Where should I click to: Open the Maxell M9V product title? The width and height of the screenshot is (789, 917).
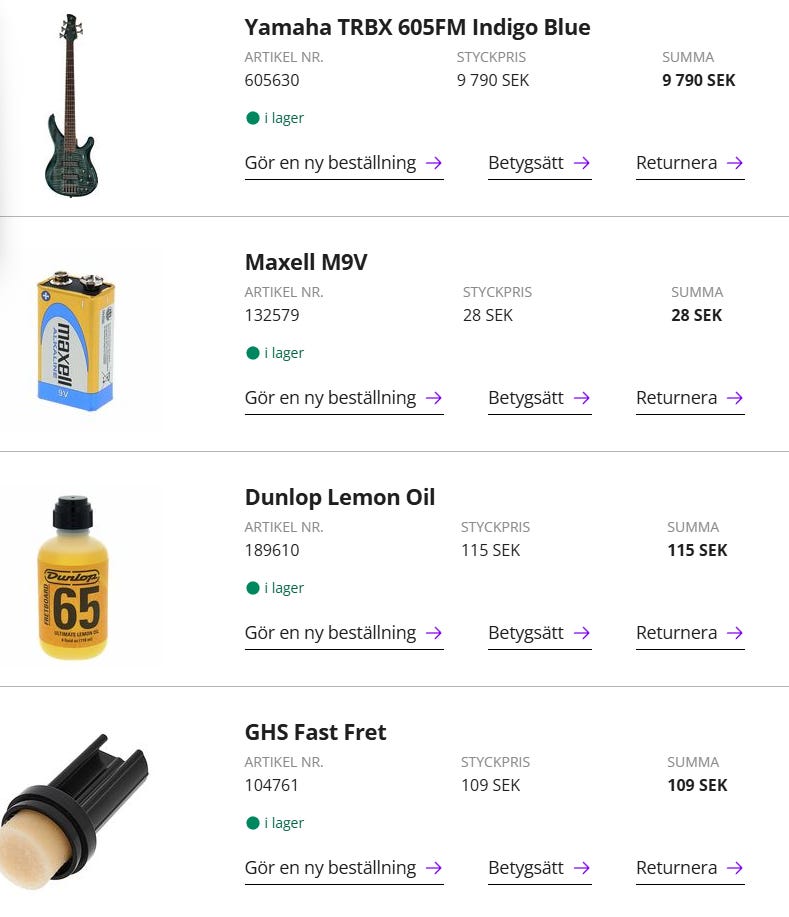coord(306,262)
